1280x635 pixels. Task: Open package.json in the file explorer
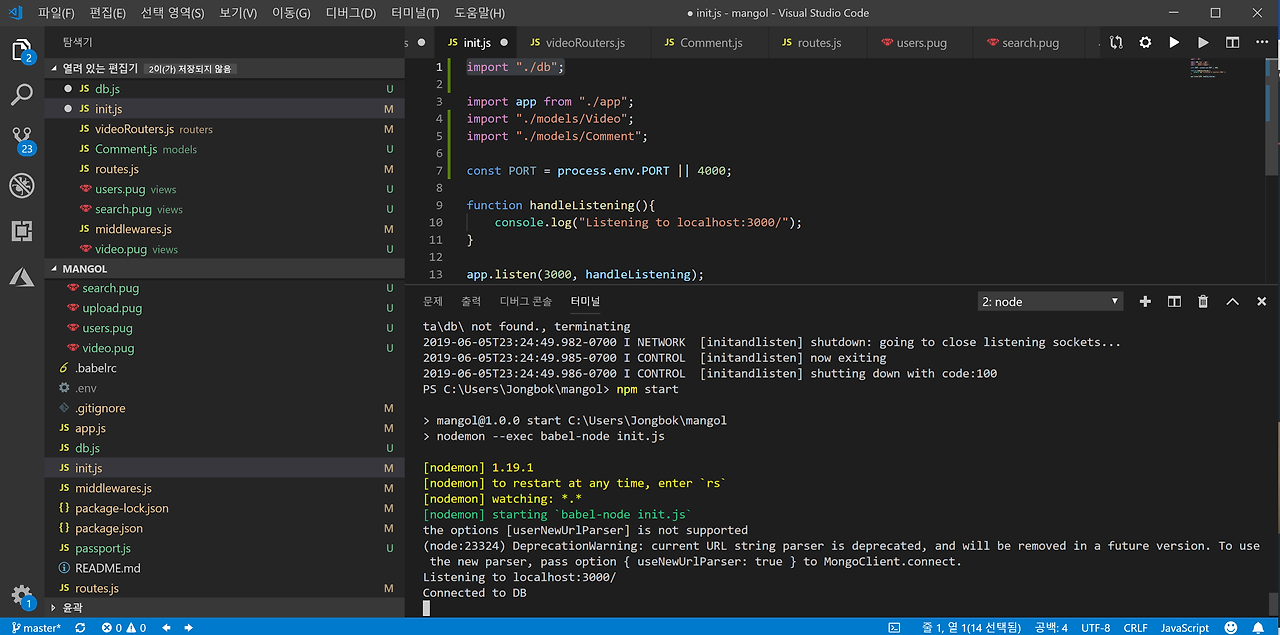pos(109,528)
